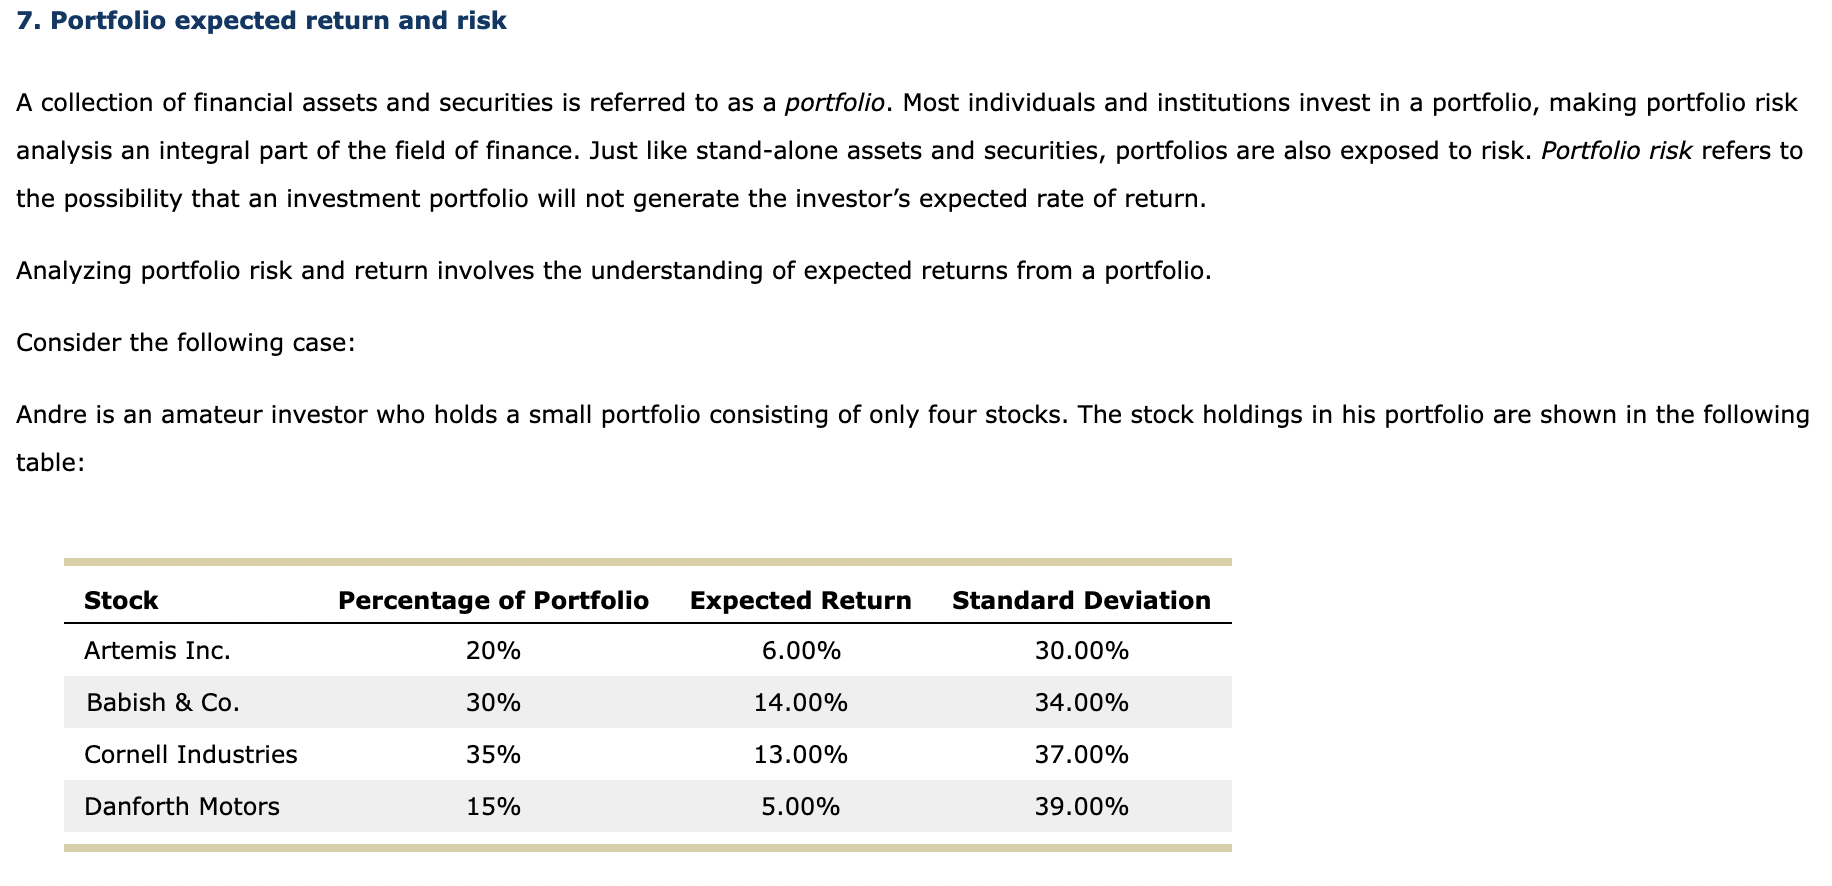Select the "Artemis Inc." stock name cell
1832x886 pixels.
157,651
